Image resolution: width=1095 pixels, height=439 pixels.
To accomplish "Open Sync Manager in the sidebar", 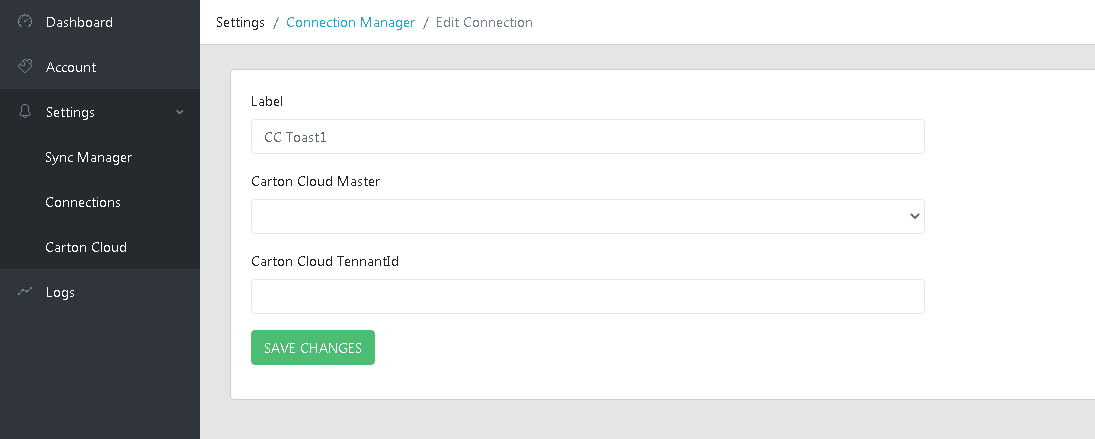I will click(x=88, y=157).
